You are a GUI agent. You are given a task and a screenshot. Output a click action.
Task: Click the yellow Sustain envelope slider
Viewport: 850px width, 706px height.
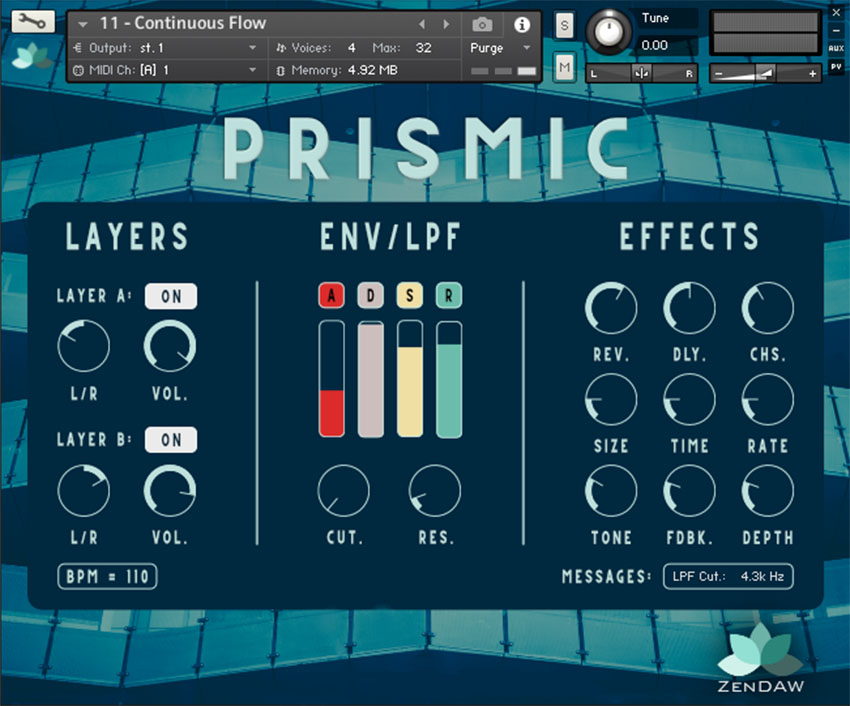(x=409, y=379)
